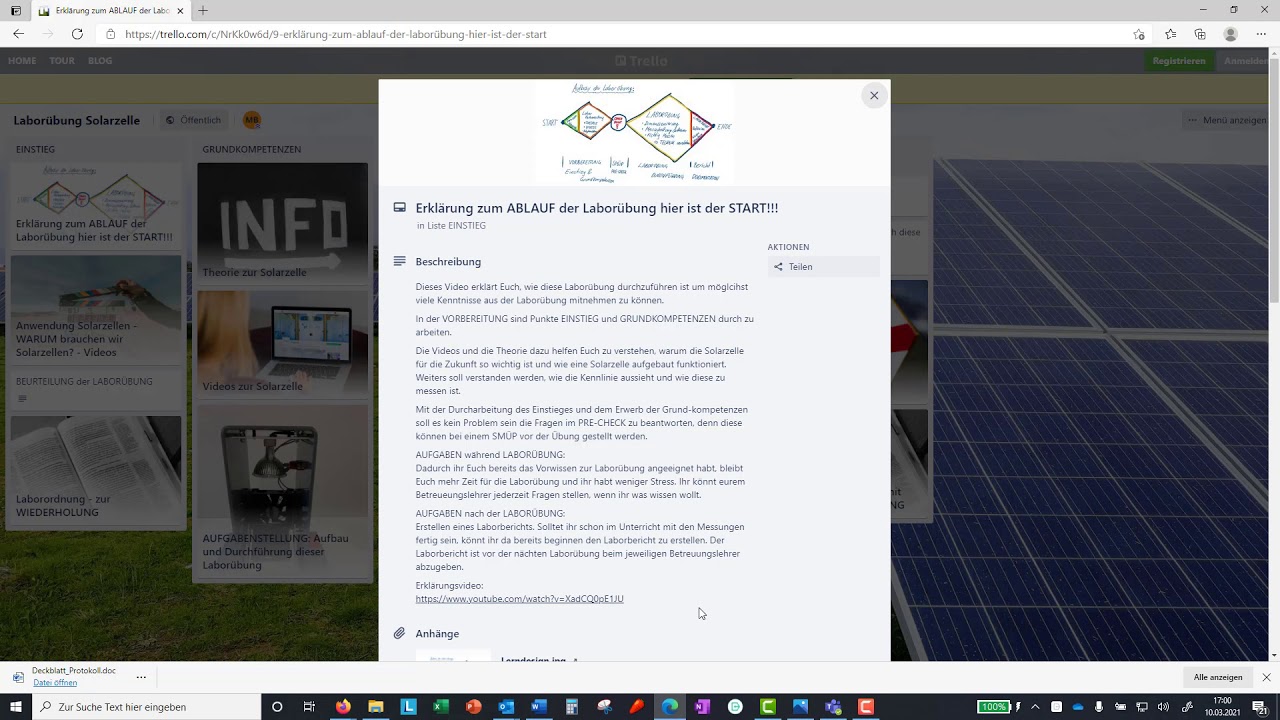1280x720 pixels.
Task: Click the site lock icon
Action: point(110,34)
